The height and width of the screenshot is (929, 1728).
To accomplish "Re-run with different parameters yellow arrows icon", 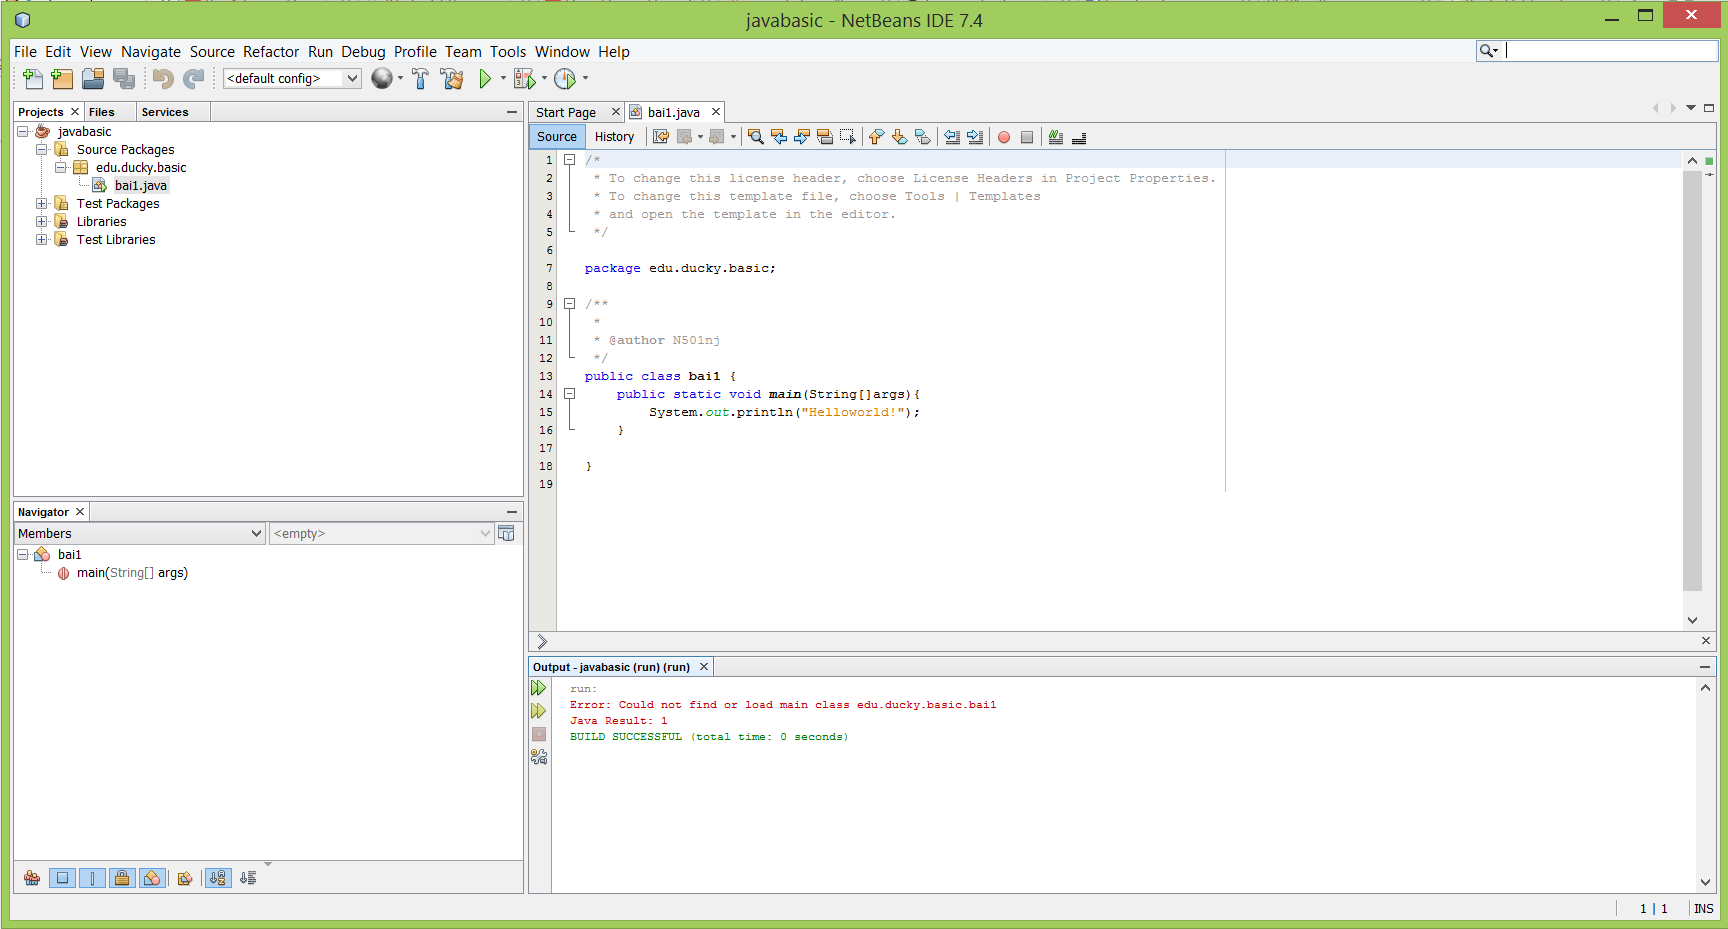I will 539,711.
